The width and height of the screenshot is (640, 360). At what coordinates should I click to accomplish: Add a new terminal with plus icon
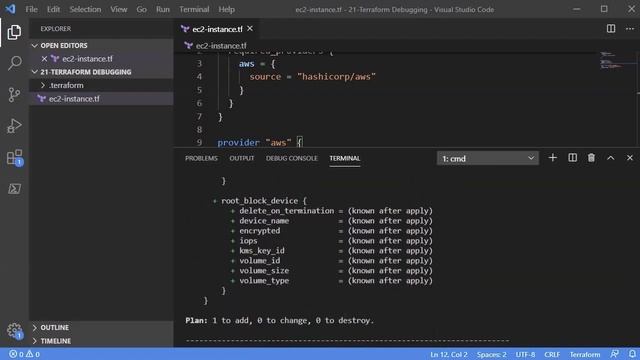[552, 158]
